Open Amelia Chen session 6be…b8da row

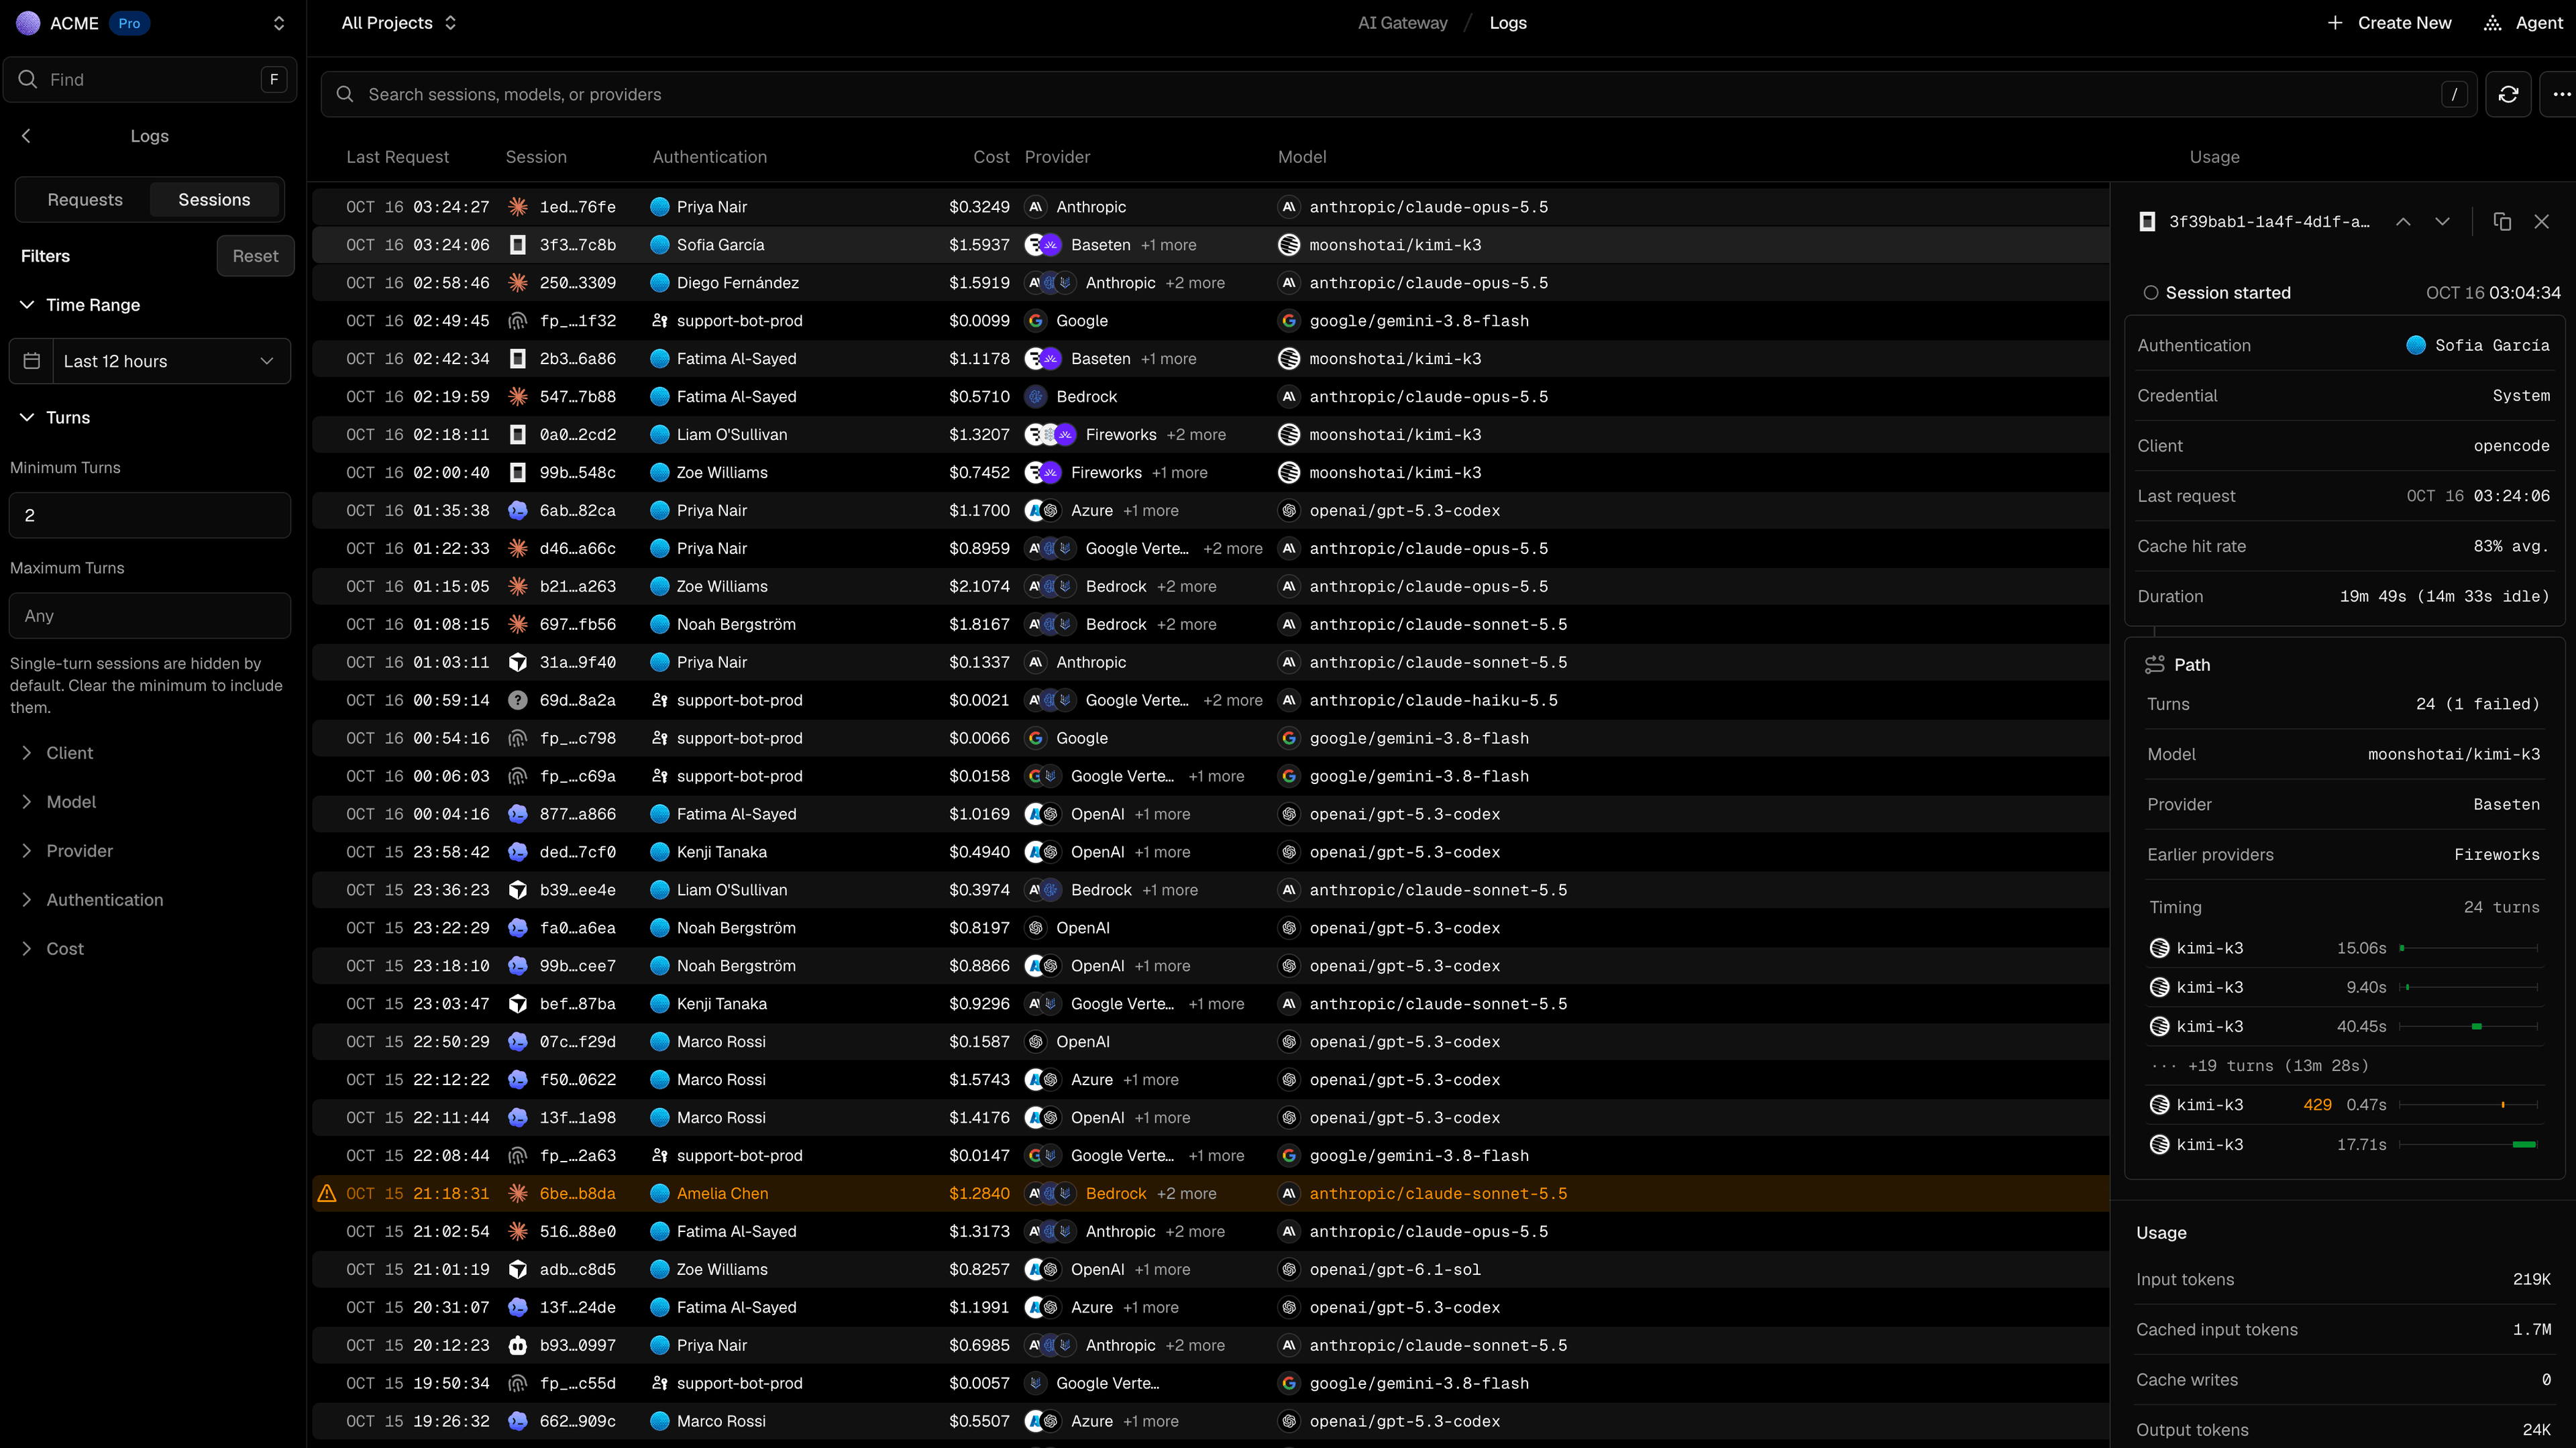click(1210, 1193)
